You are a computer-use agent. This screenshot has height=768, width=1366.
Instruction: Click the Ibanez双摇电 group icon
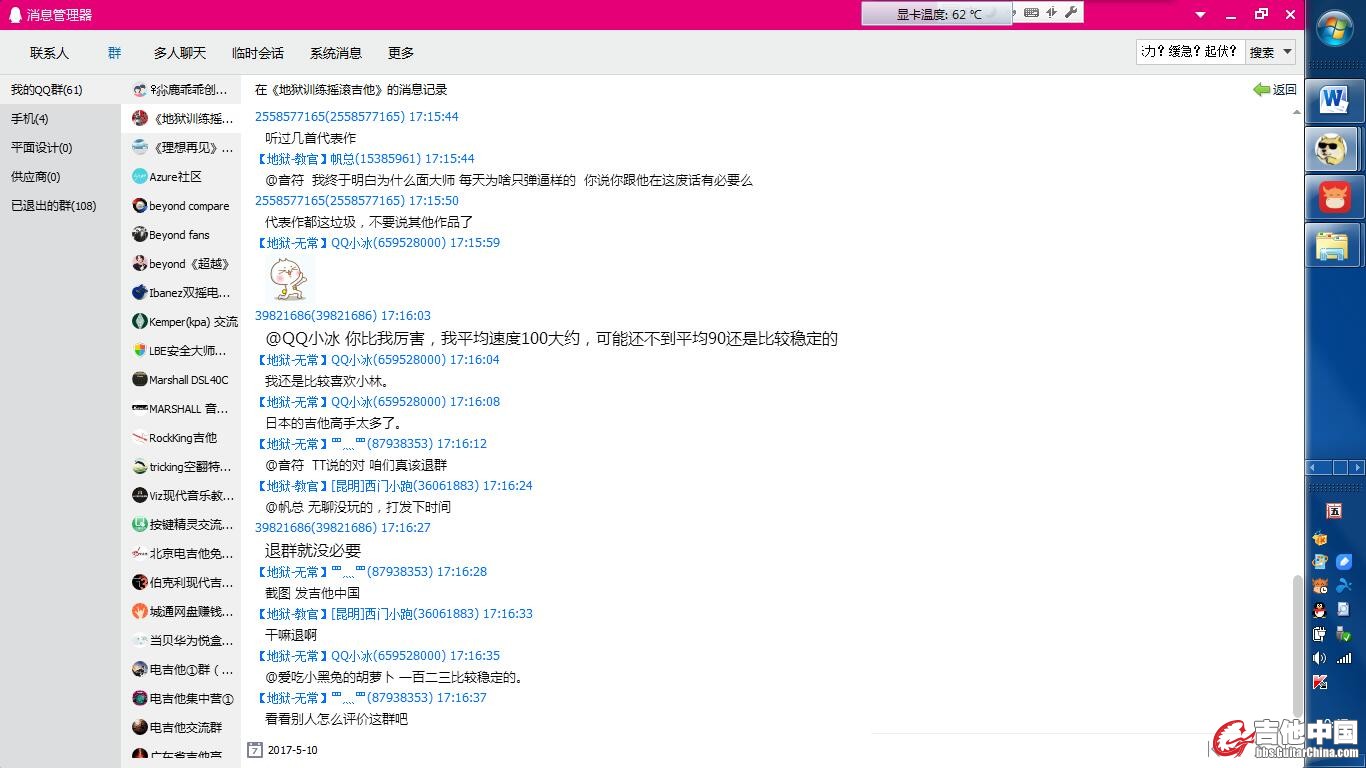point(140,292)
